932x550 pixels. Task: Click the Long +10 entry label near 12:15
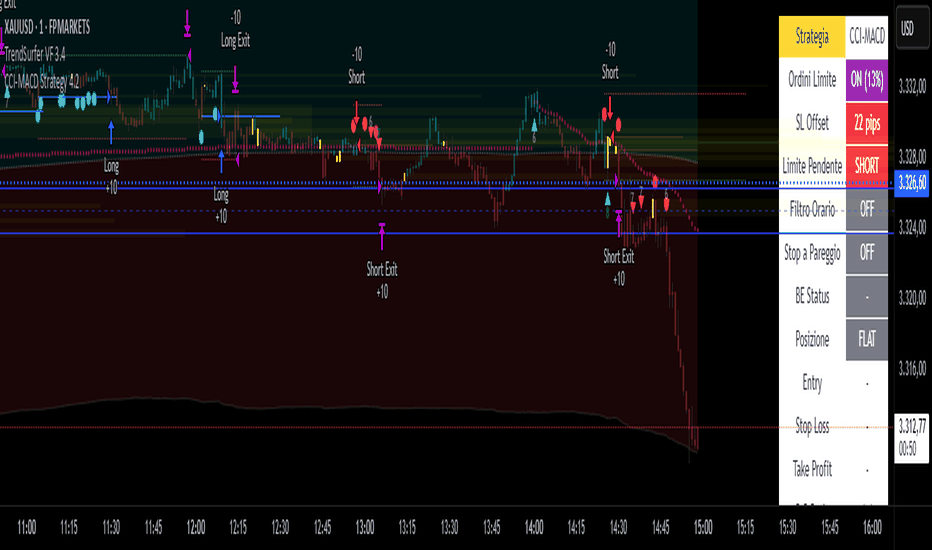pos(221,205)
